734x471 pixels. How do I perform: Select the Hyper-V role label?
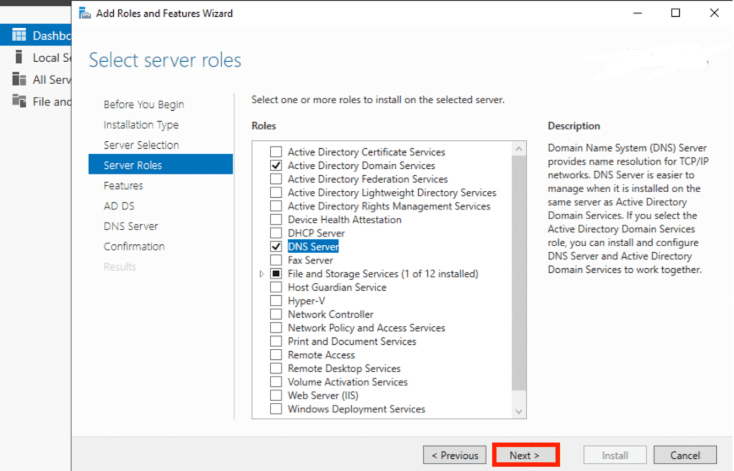(306, 301)
